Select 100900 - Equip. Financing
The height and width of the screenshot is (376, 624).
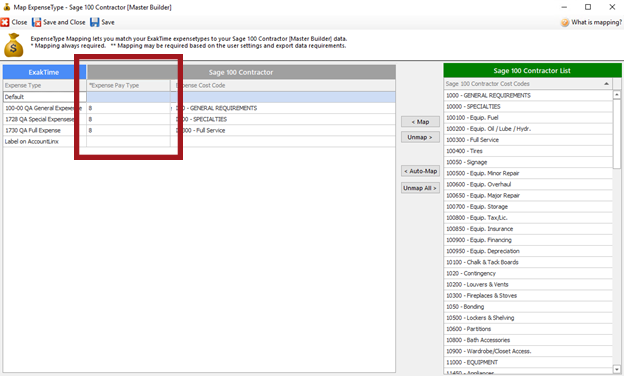[528, 240]
